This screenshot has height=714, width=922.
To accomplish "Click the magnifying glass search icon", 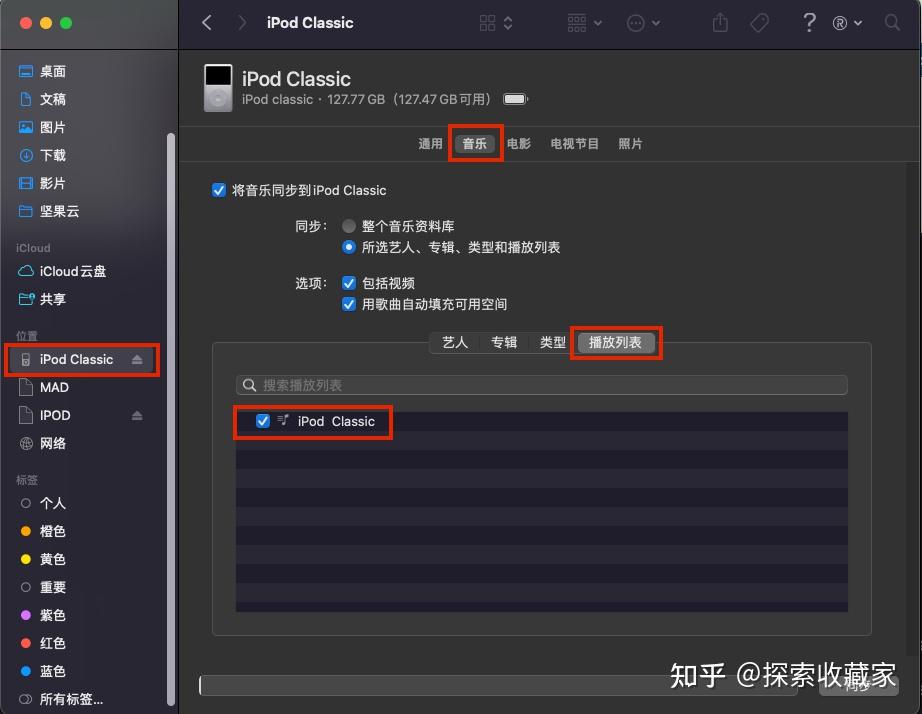I will coord(893,22).
